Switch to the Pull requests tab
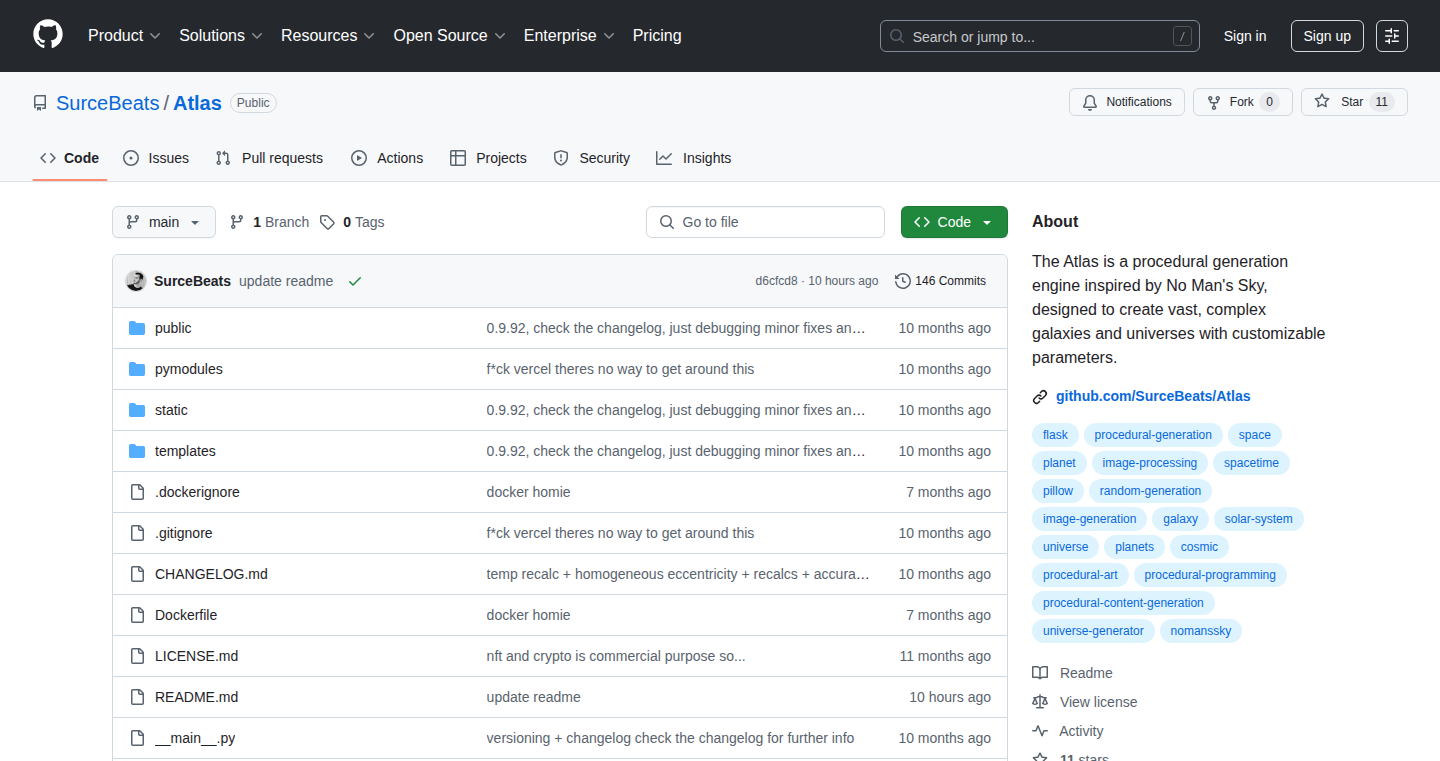Image resolution: width=1440 pixels, height=761 pixels. click(x=270, y=158)
